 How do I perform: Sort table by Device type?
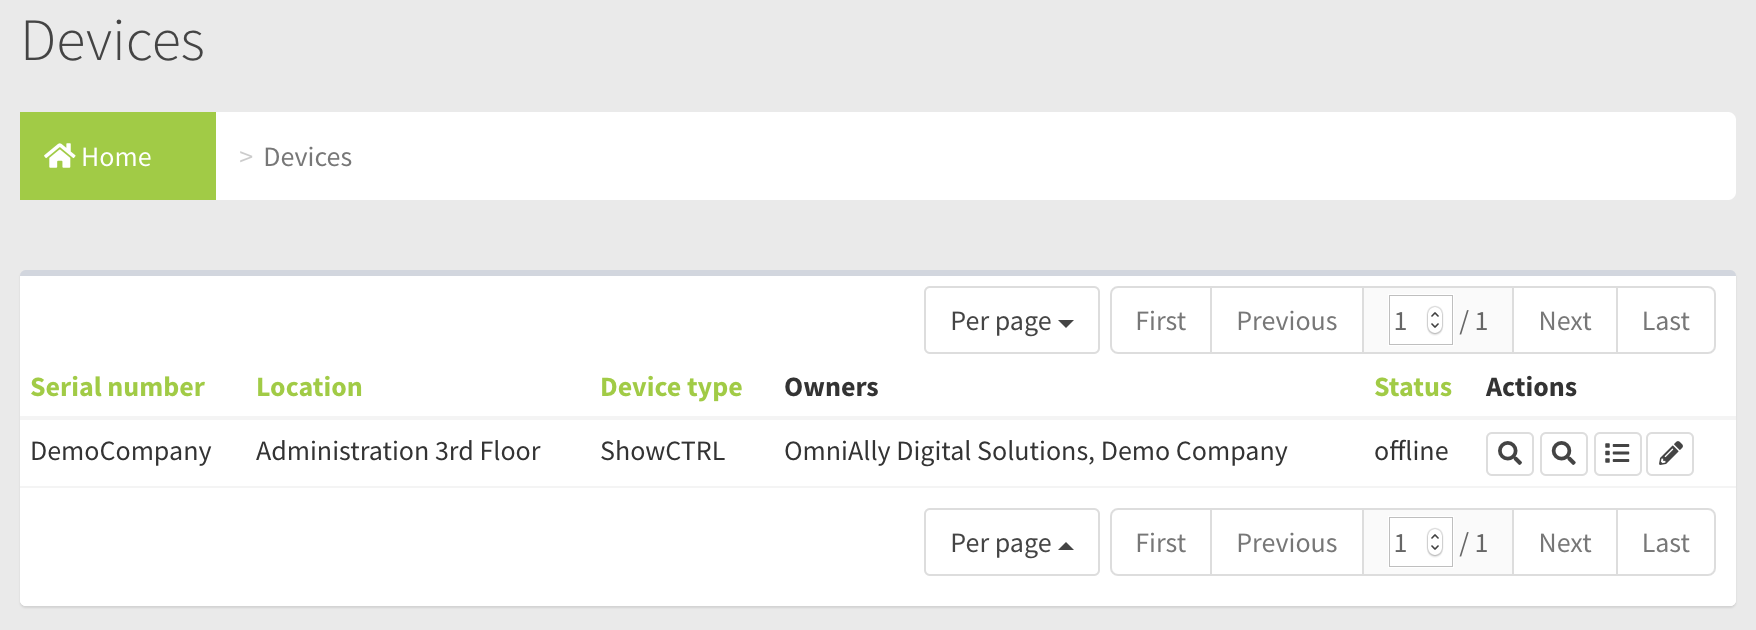[671, 388]
